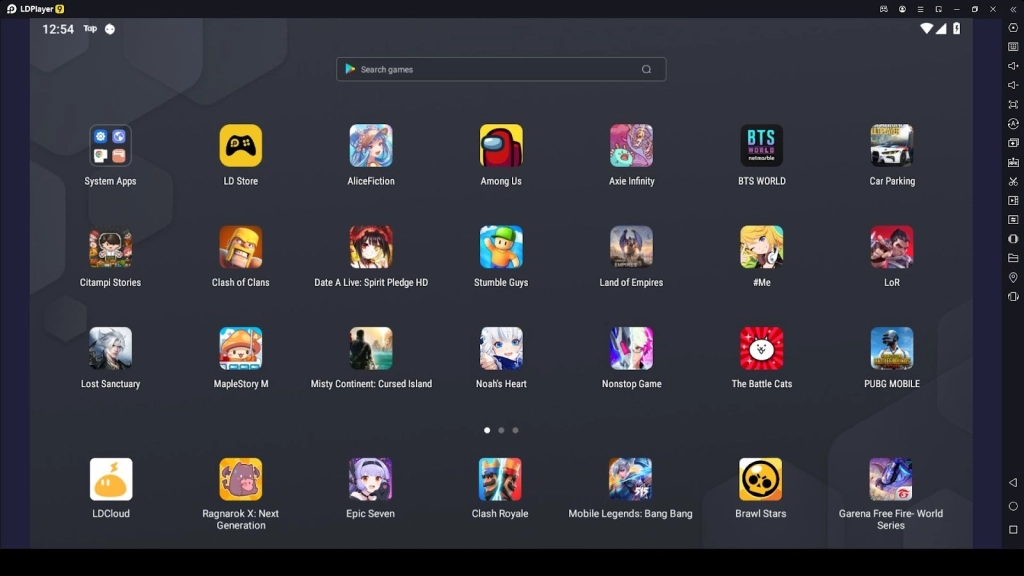Viewport: 1024px width, 576px height.
Task: Click the circular-arrow A icon in sidebar
Action: pyautogui.click(x=1013, y=123)
